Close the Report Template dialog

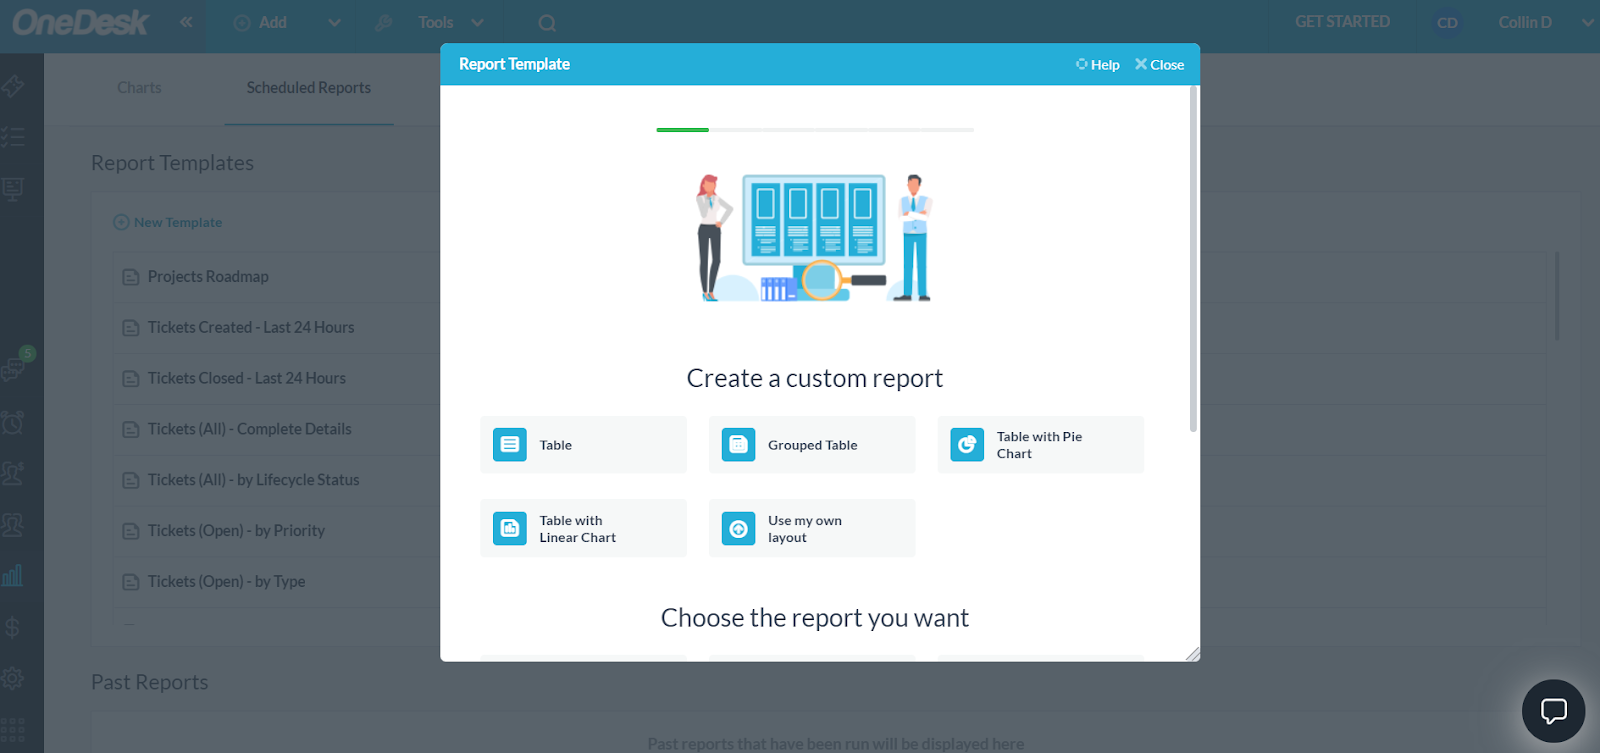(1159, 65)
